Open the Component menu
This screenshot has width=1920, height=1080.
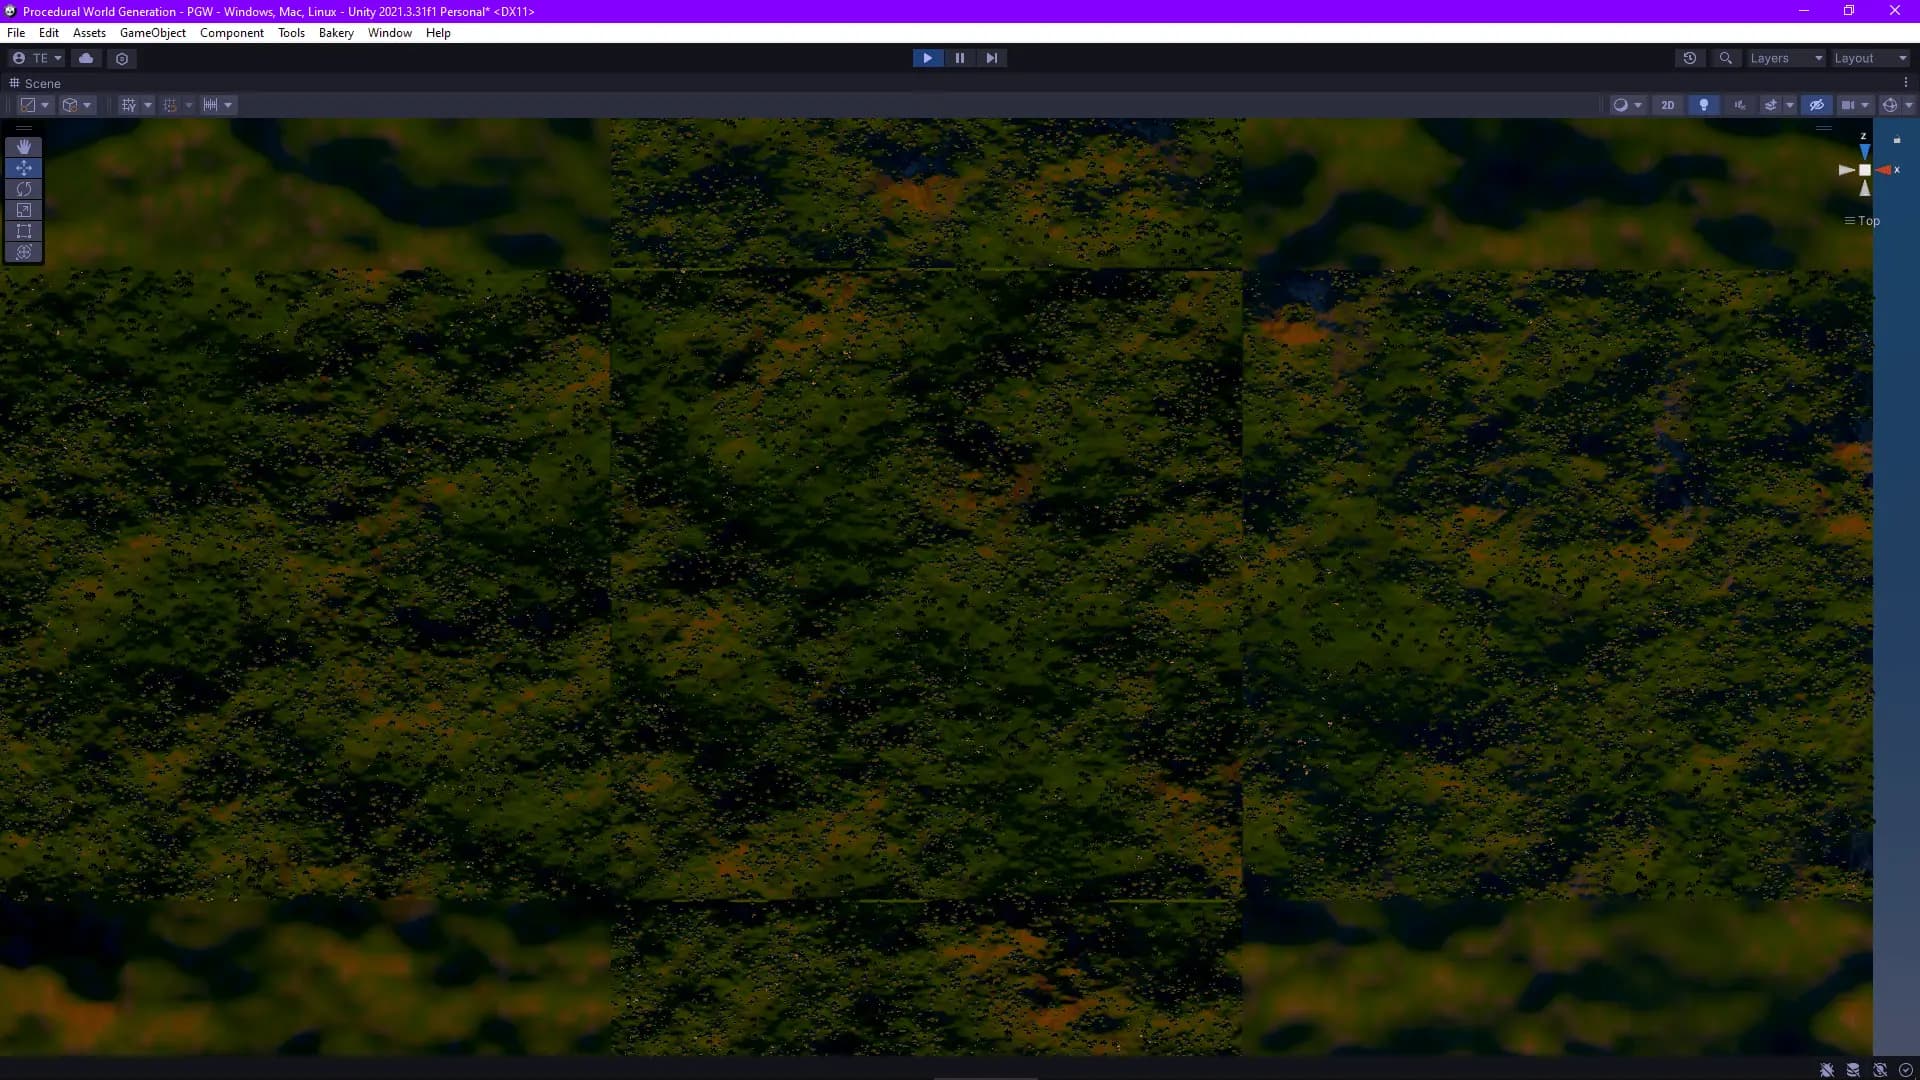coord(231,33)
